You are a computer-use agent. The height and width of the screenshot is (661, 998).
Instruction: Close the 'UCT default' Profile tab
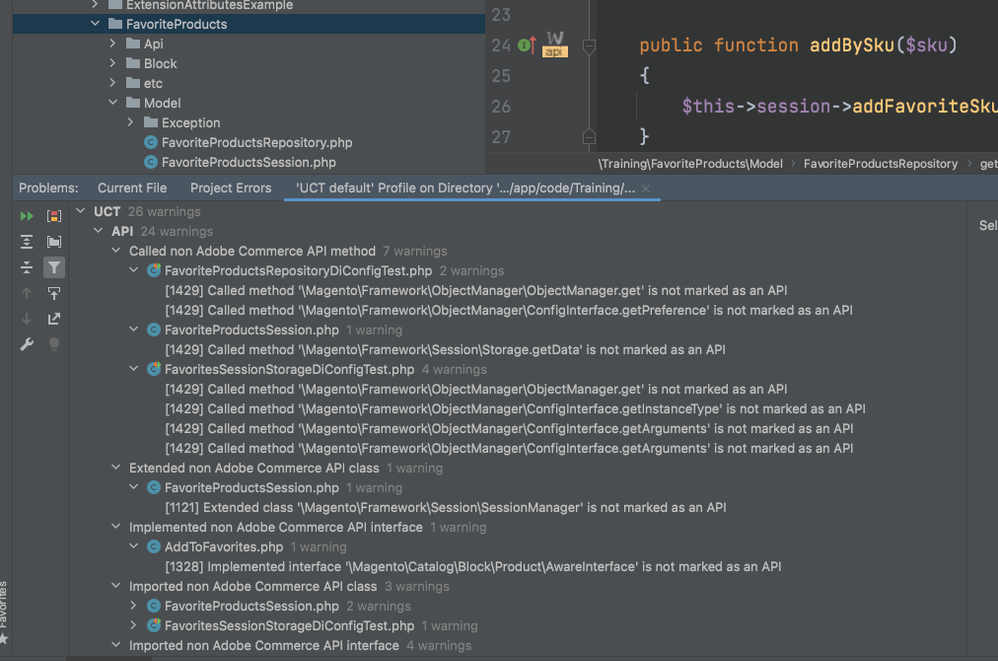click(x=646, y=188)
